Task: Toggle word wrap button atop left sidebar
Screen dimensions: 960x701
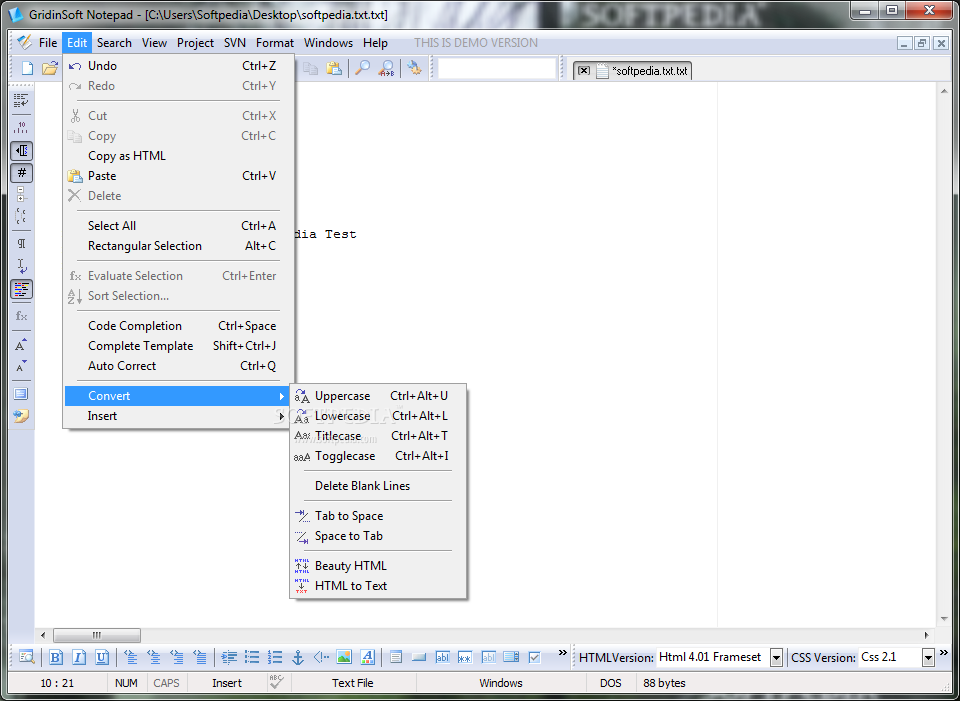Action: [21, 100]
